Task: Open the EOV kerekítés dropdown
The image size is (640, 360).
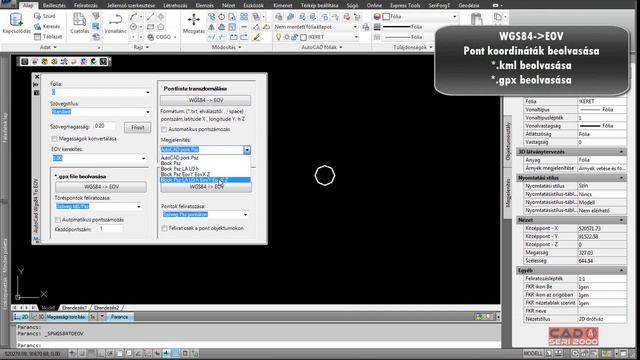Action: (x=98, y=158)
